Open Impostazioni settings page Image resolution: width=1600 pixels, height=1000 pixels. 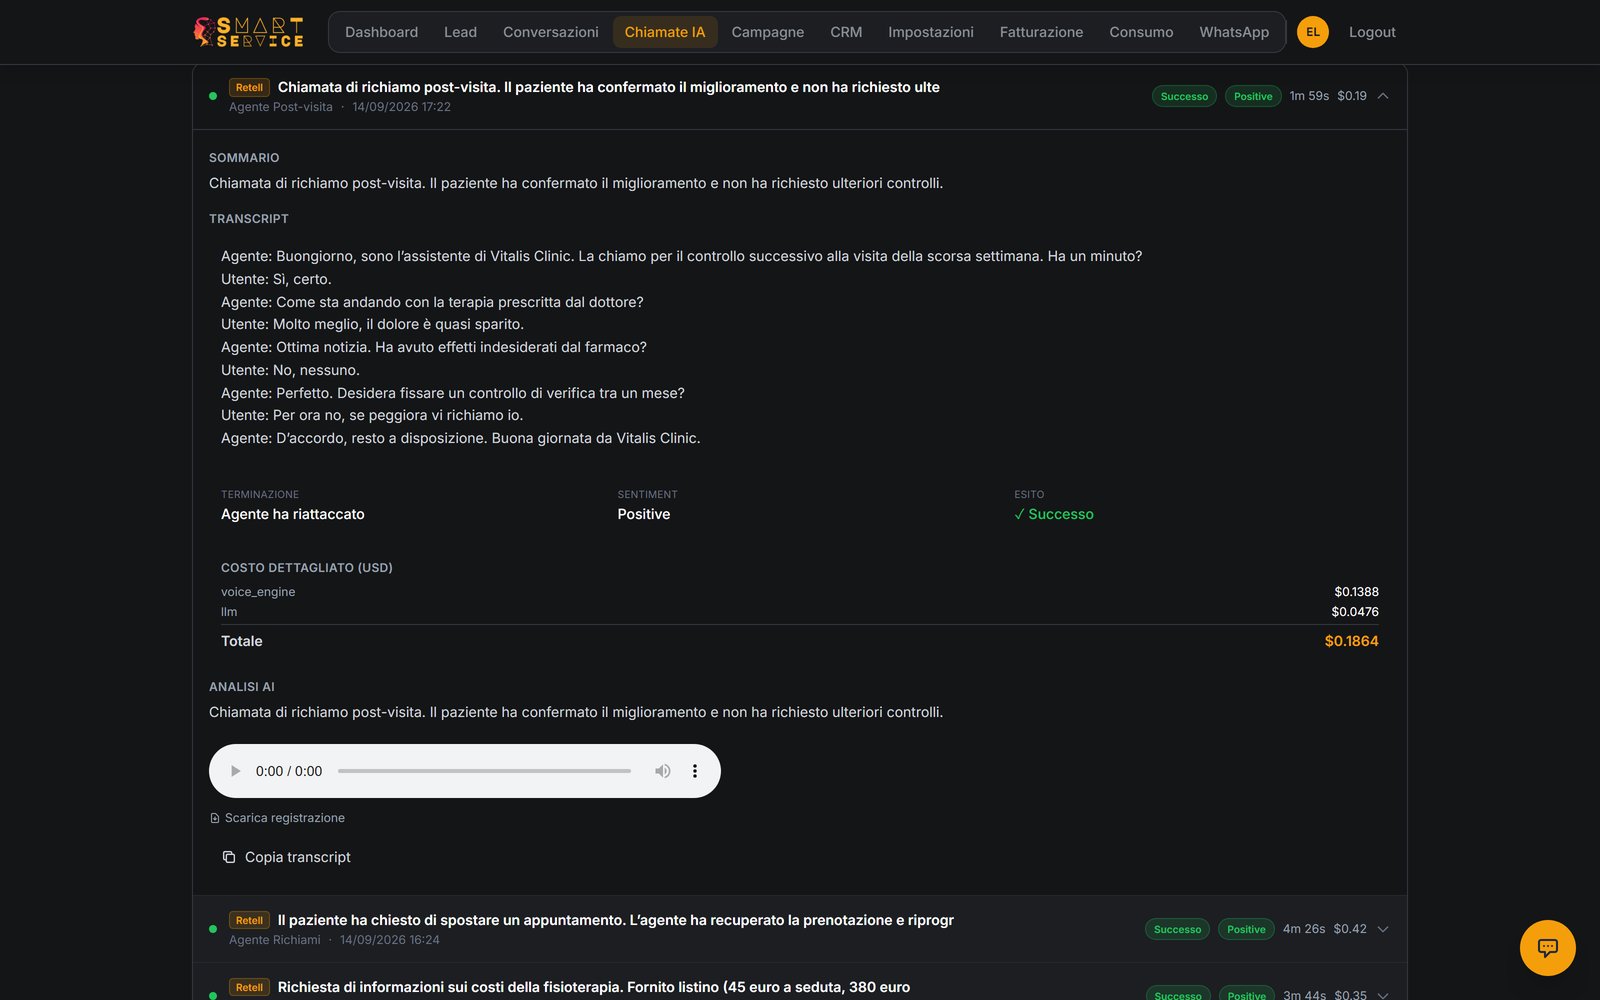click(x=931, y=32)
